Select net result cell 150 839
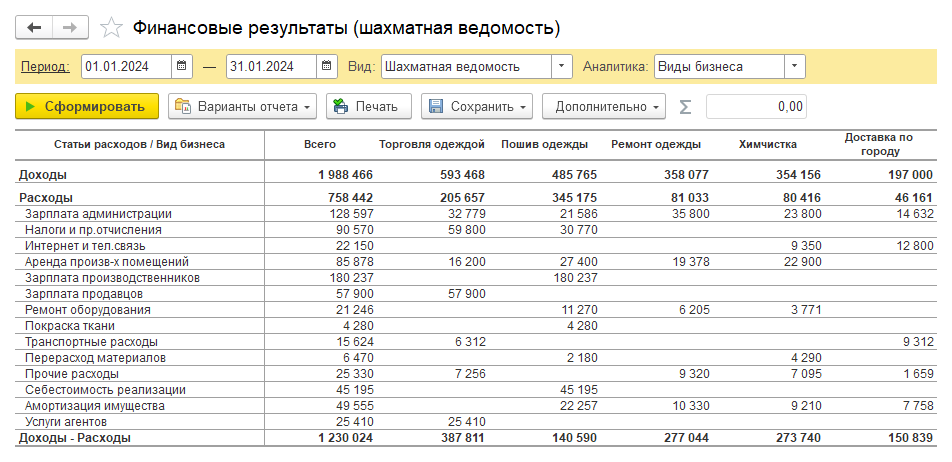 pyautogui.click(x=910, y=438)
